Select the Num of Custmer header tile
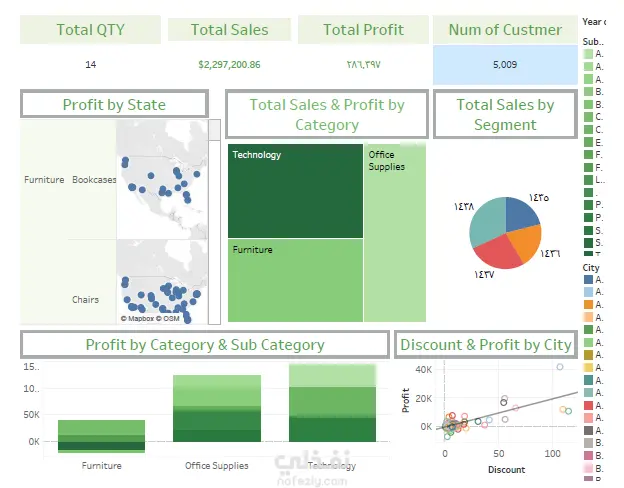Viewport: 624px width, 488px height. [x=505, y=29]
